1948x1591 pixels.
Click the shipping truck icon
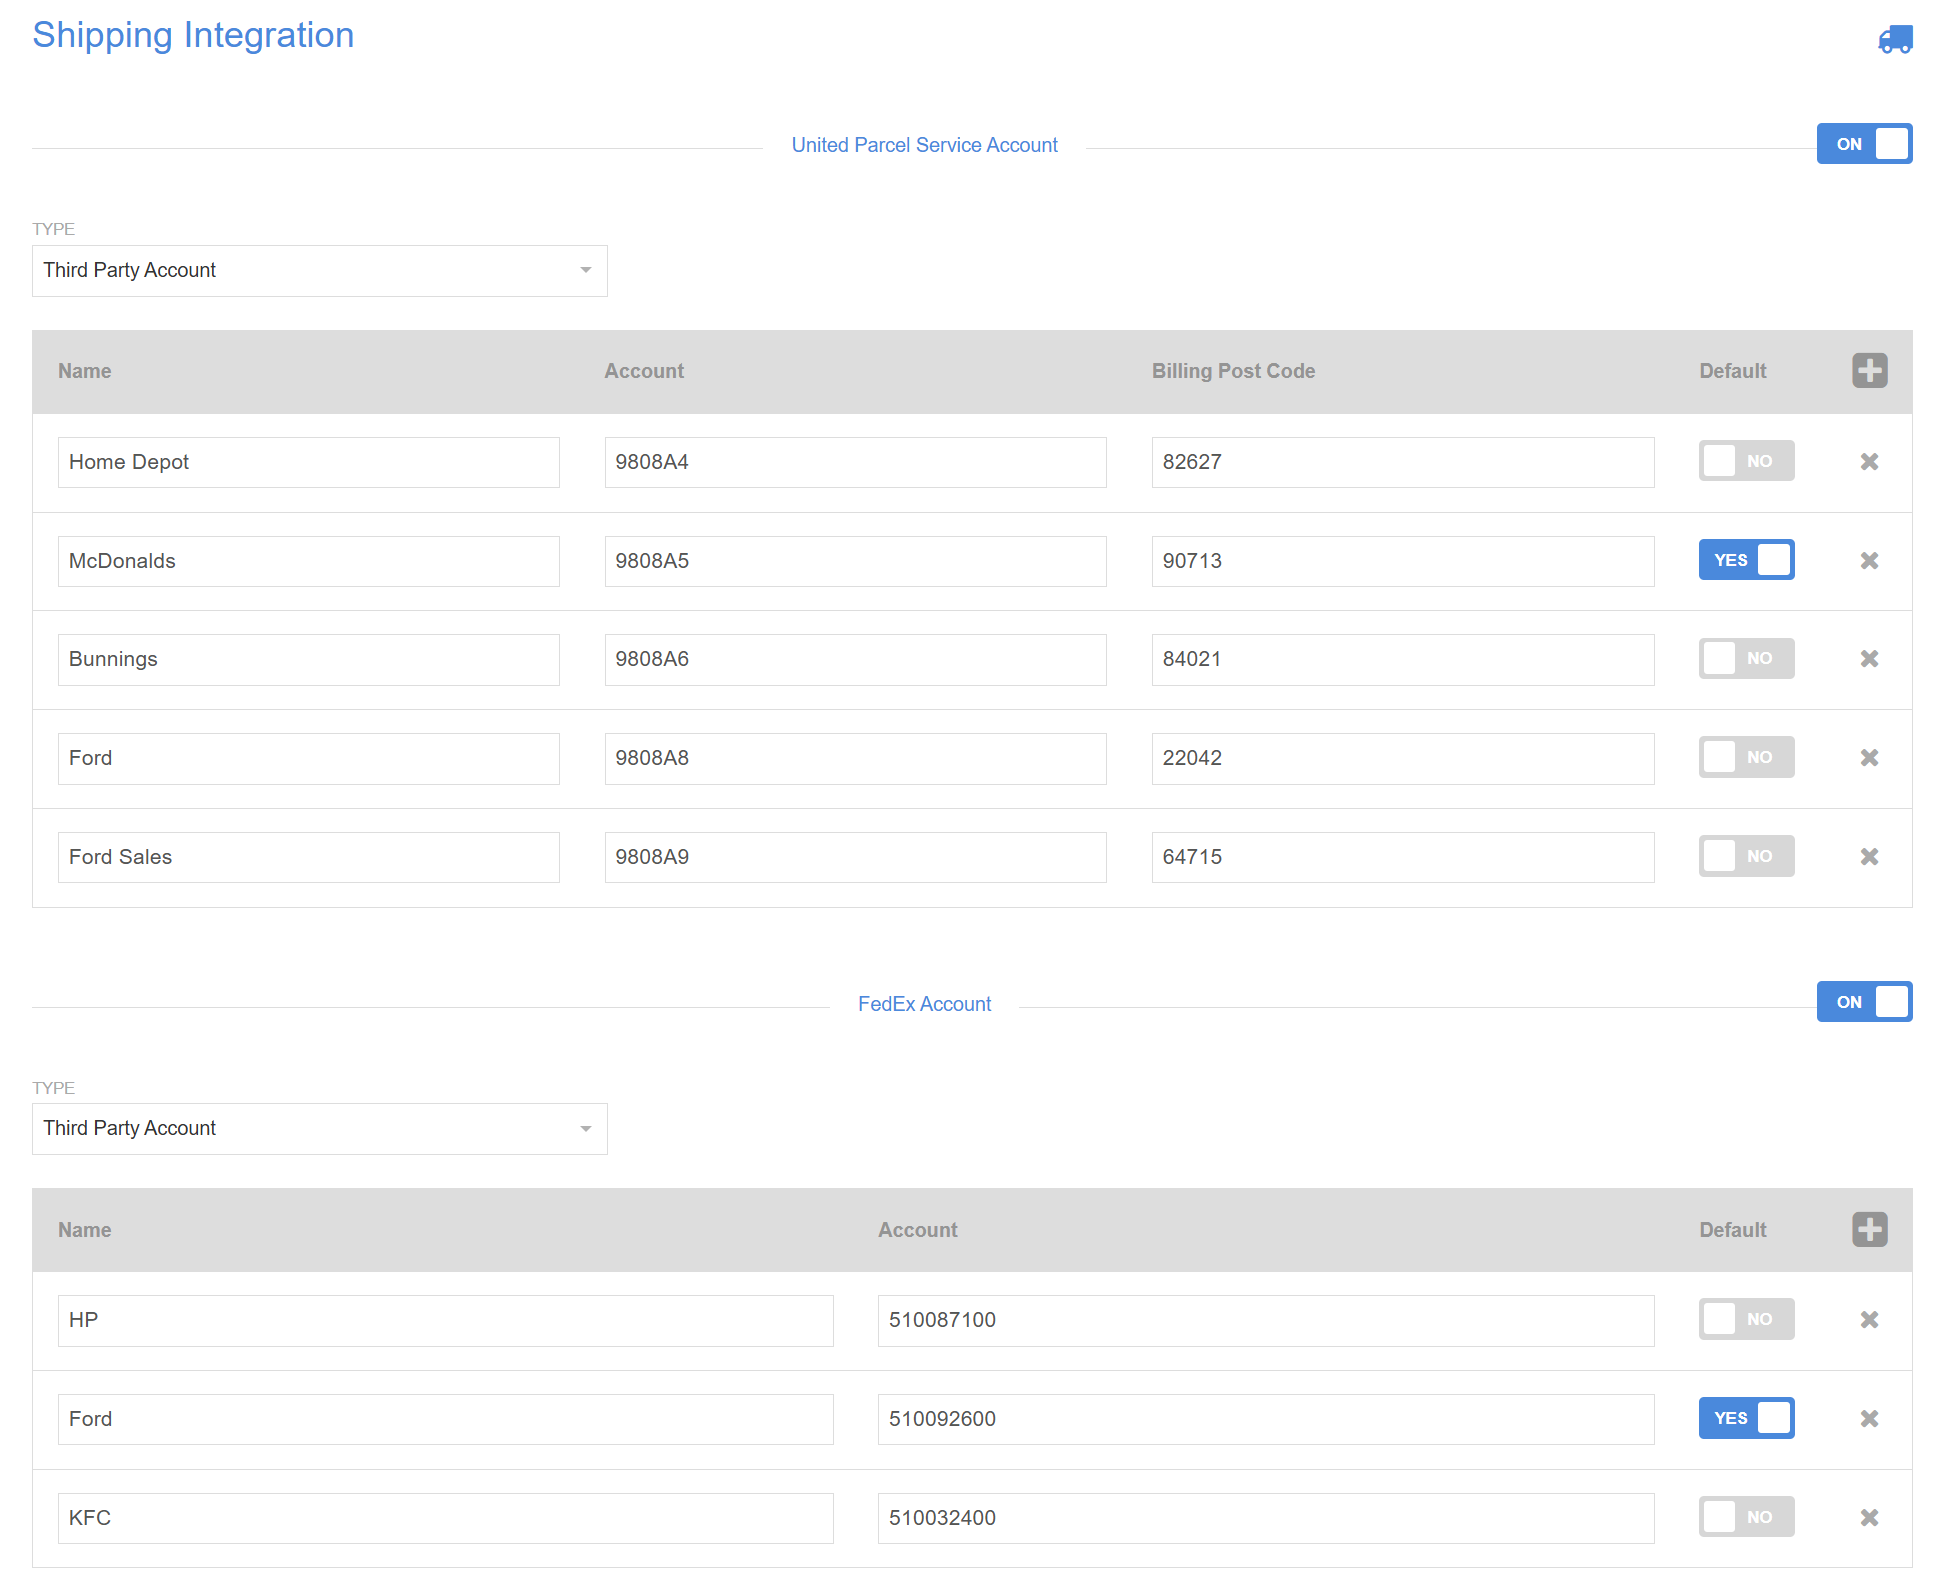(1894, 39)
